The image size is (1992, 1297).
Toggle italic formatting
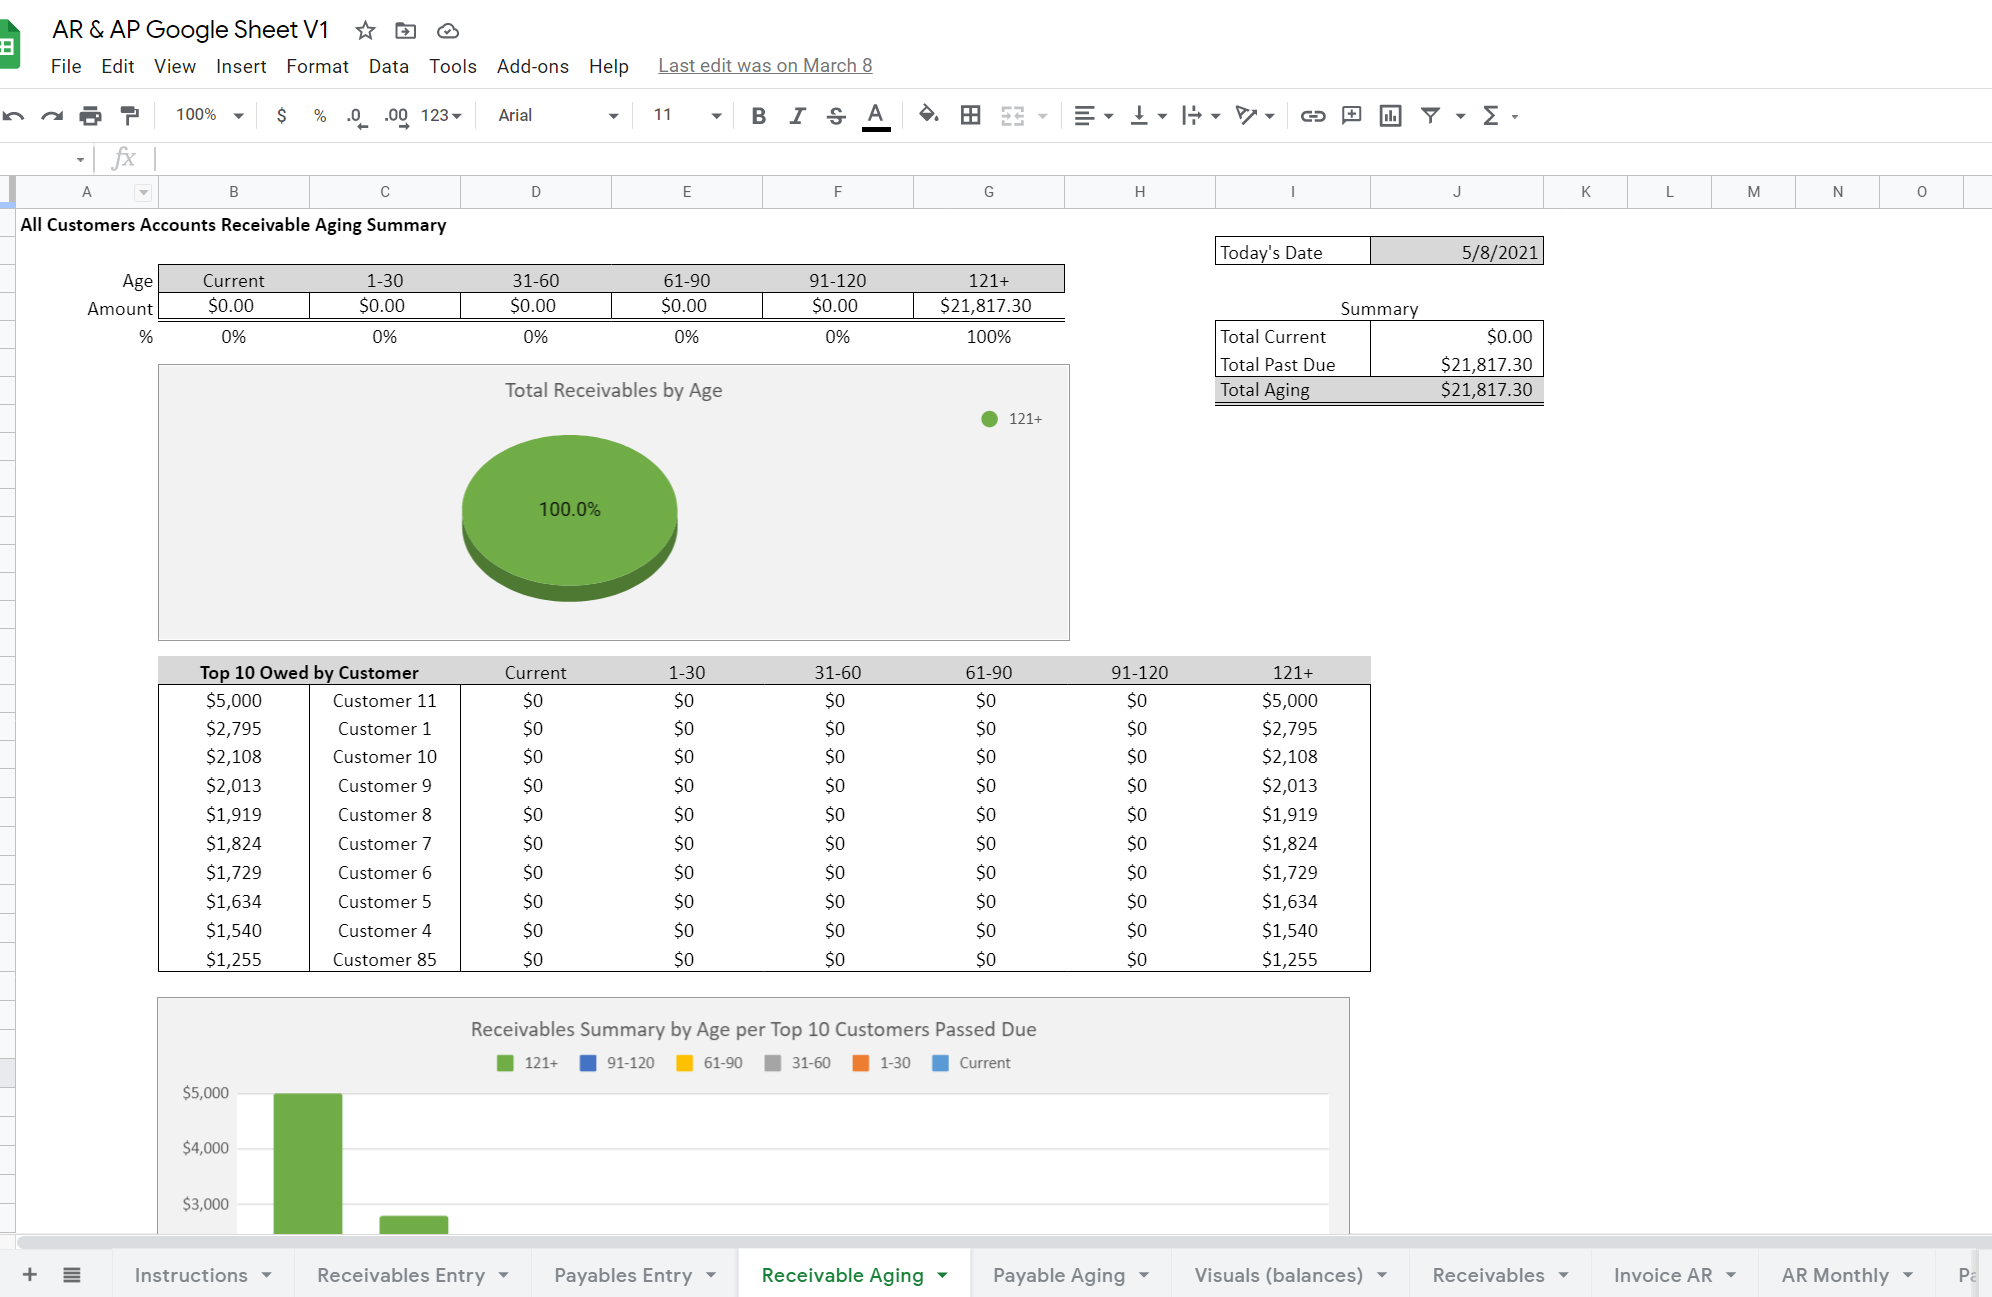tap(797, 116)
